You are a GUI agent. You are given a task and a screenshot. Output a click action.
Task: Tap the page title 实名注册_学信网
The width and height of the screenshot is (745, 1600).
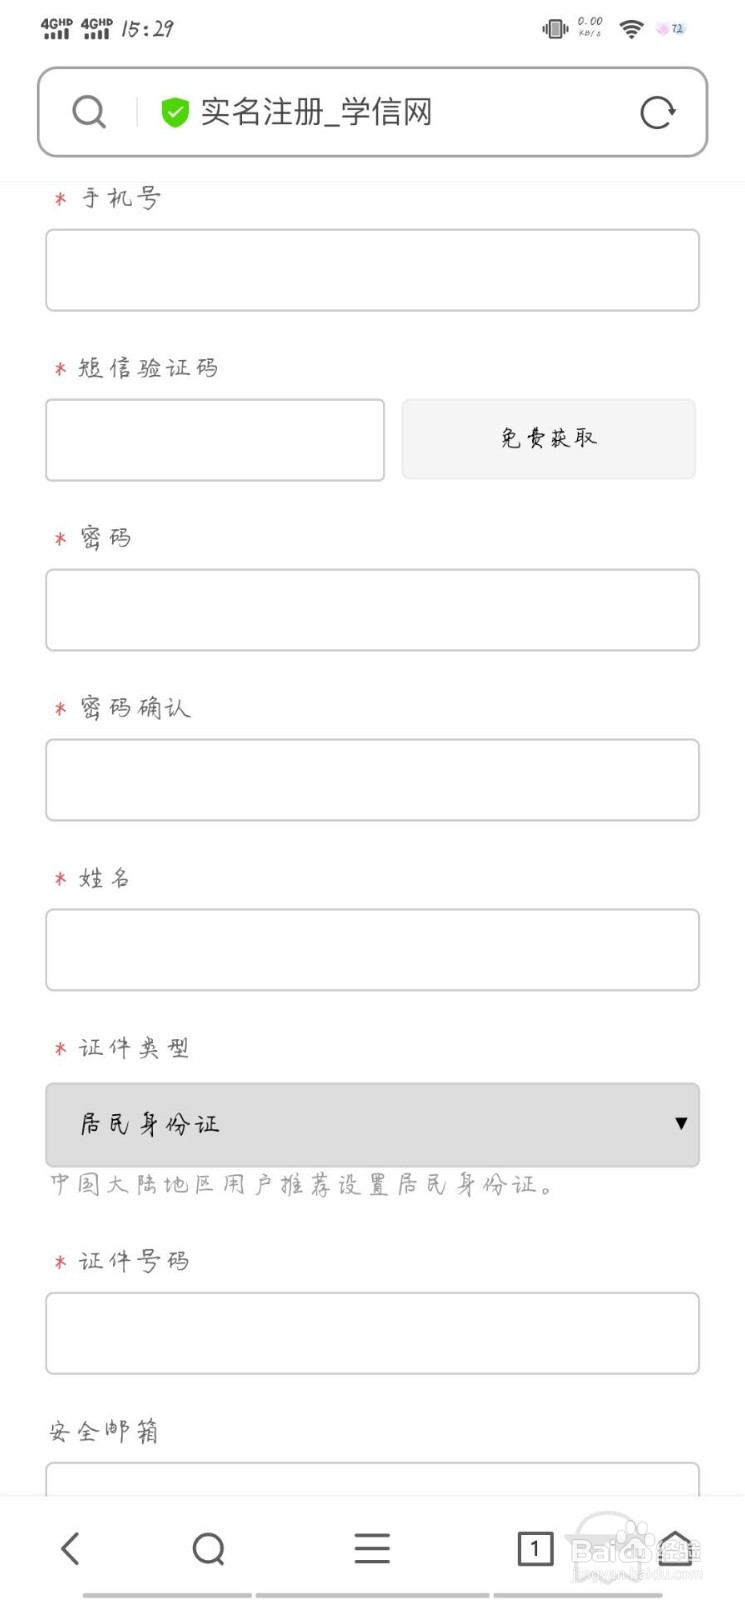[x=316, y=112]
